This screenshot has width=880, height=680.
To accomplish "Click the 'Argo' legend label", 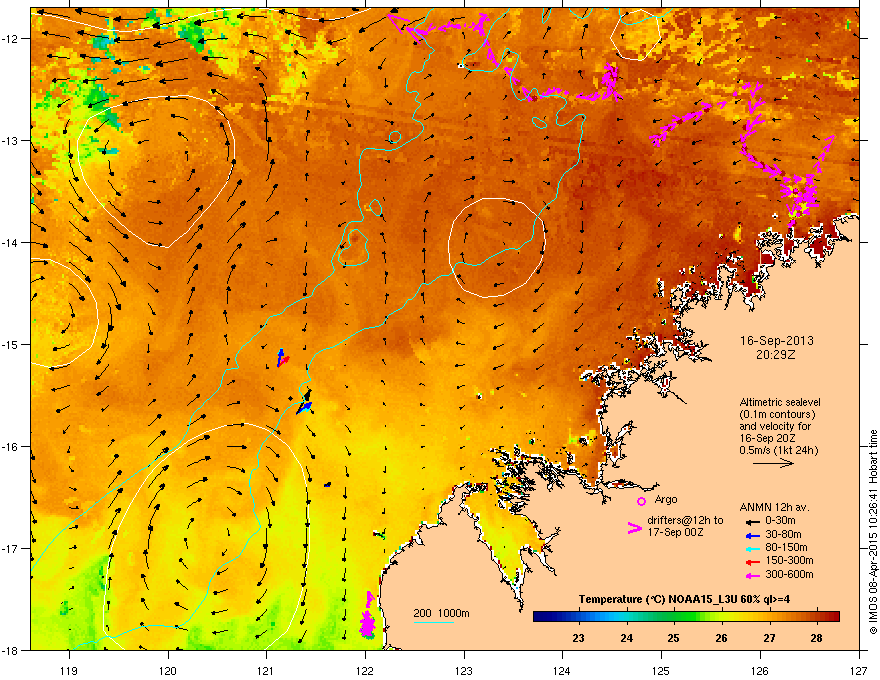I will [666, 499].
